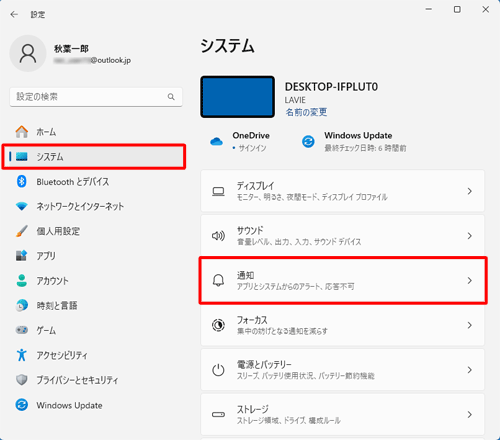Click the ストレージ drive icon
The image size is (500, 440).
coord(218,414)
